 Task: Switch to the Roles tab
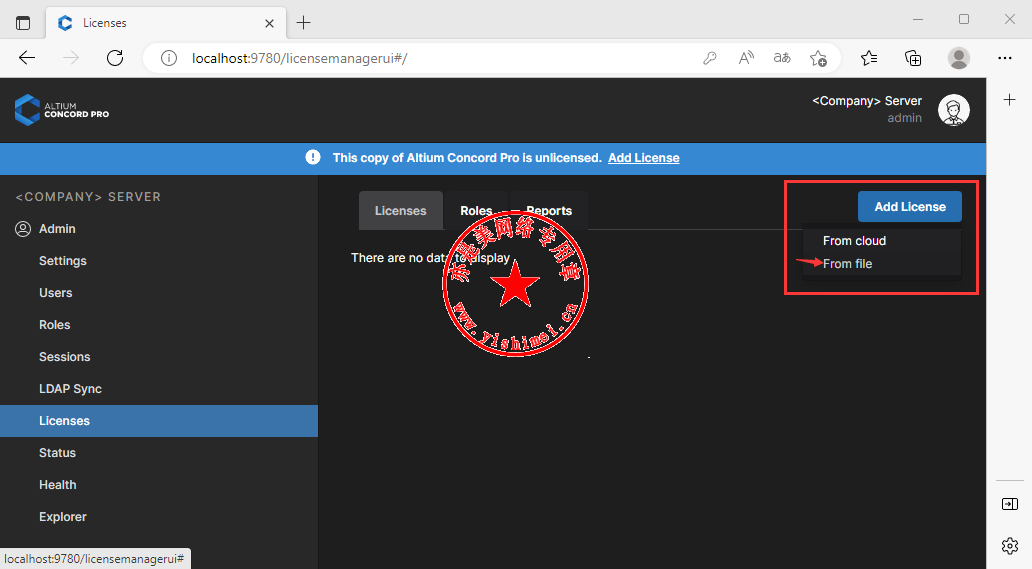[476, 210]
